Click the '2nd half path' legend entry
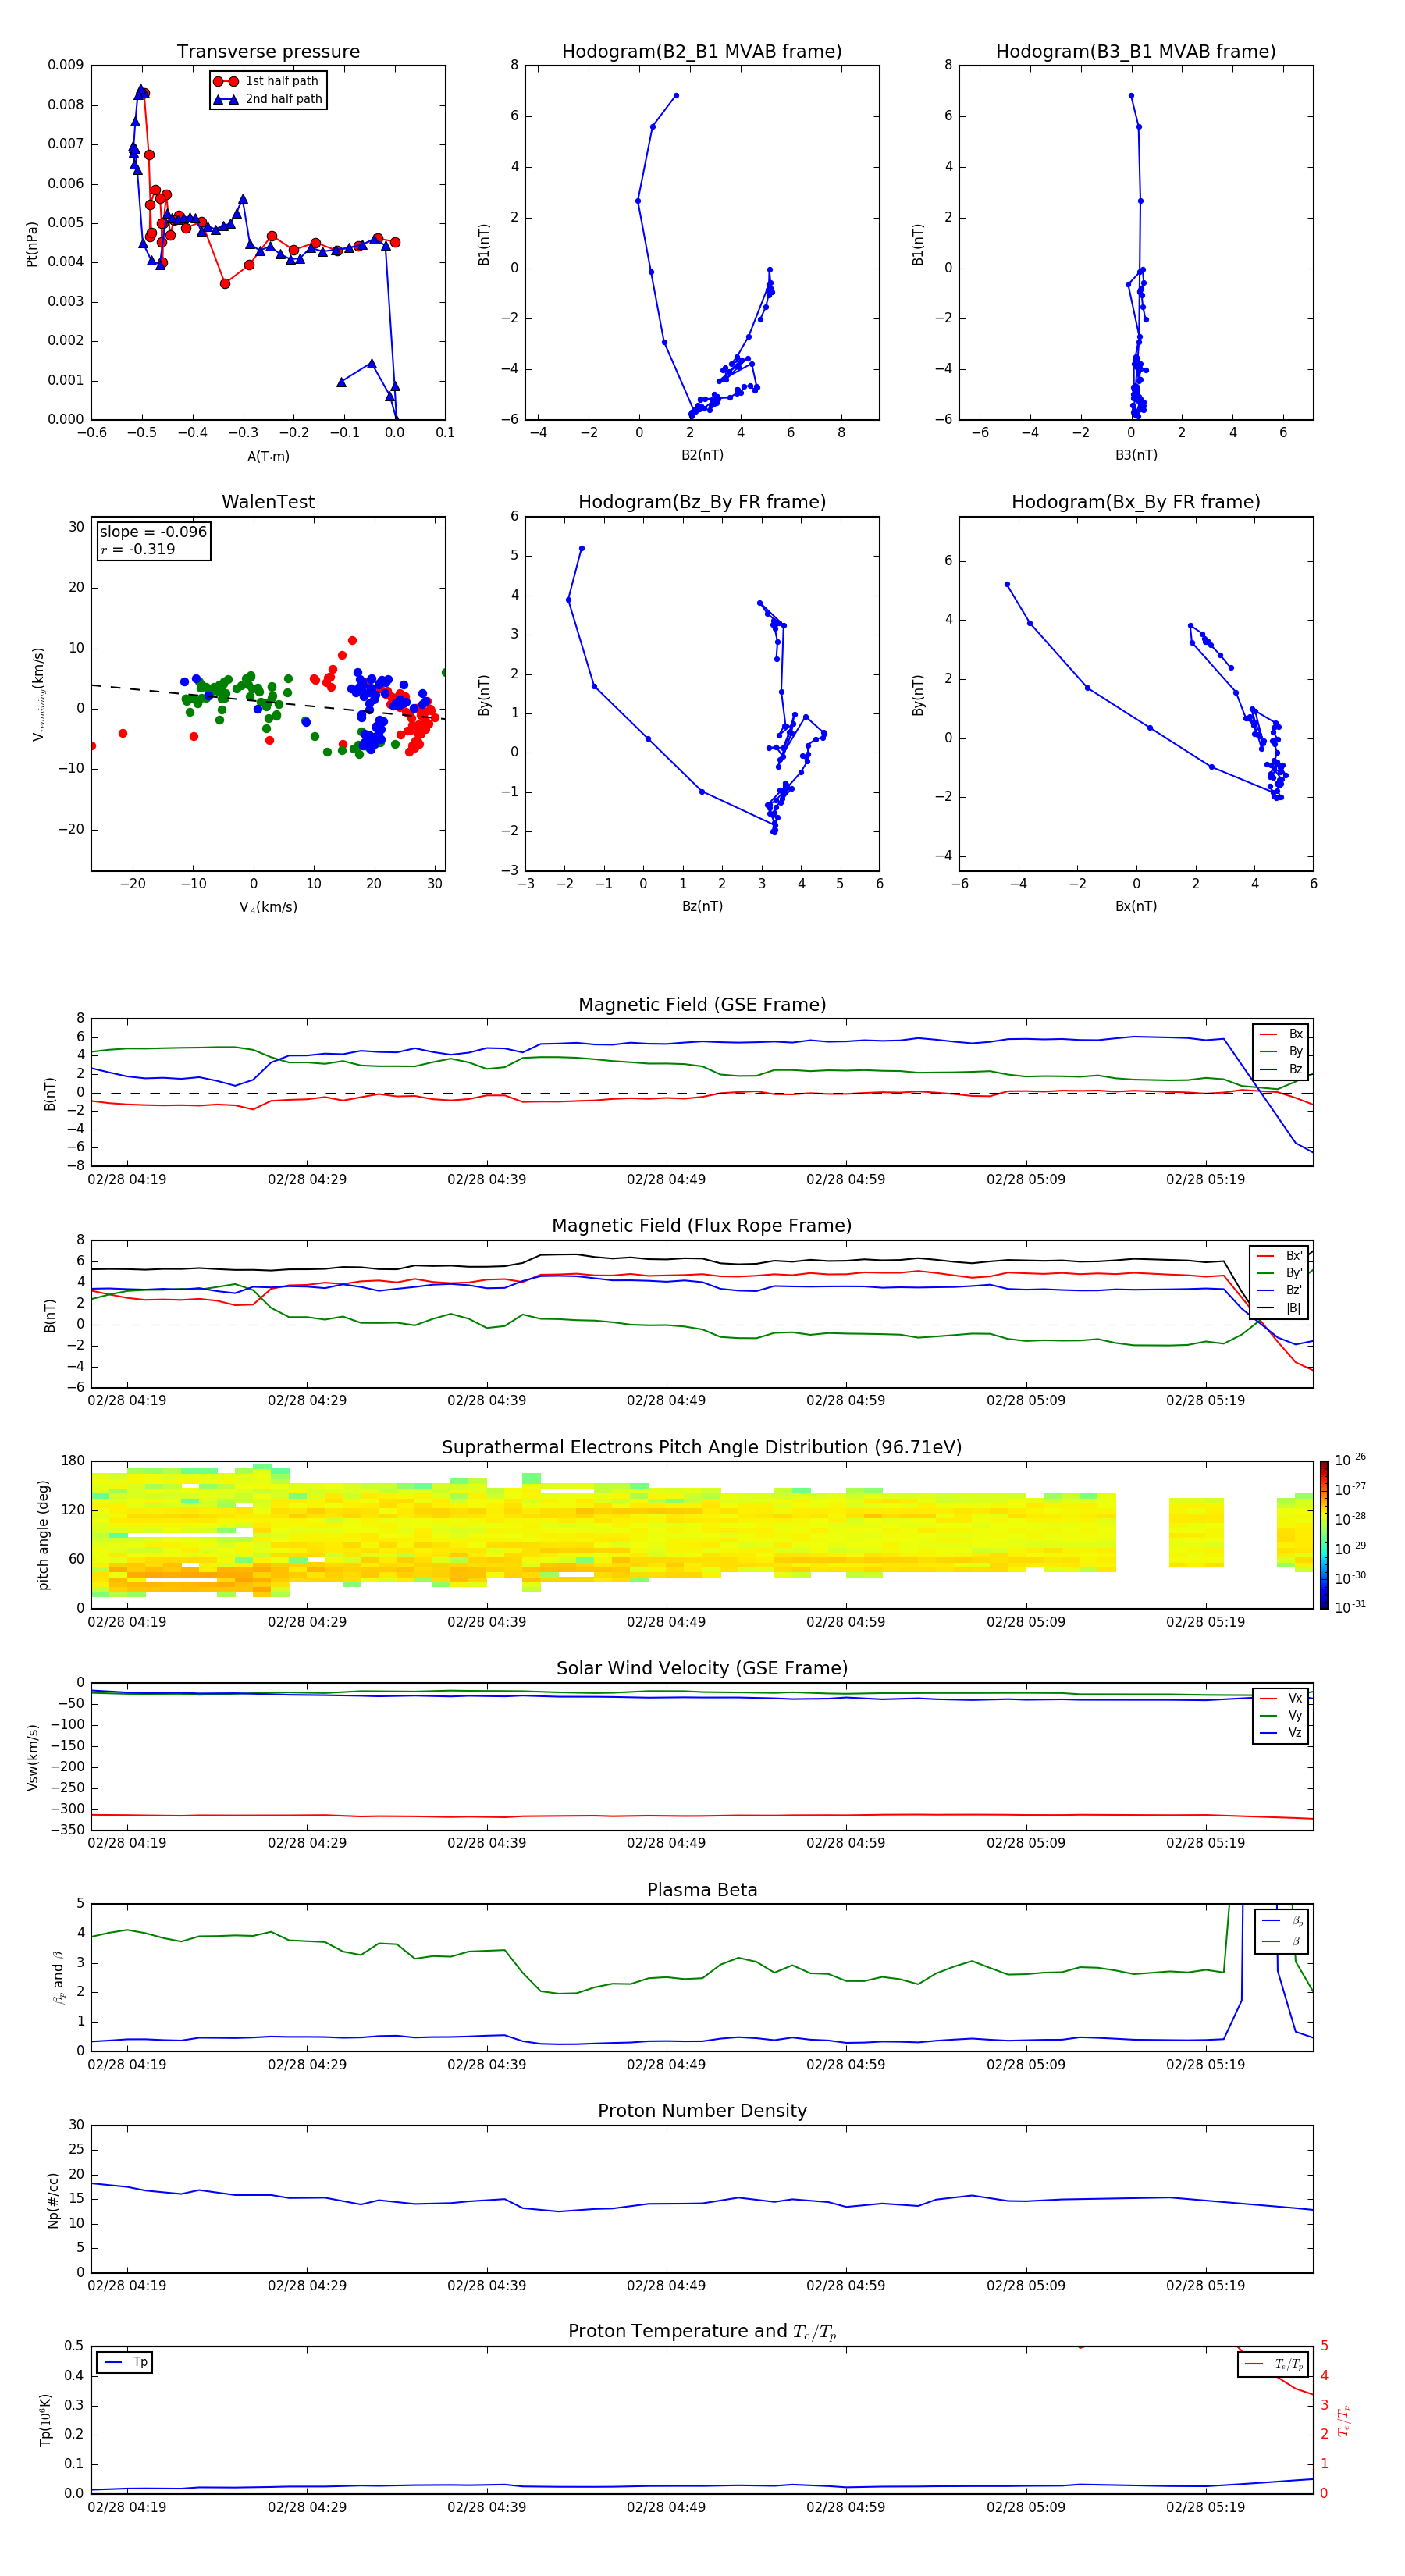 point(268,99)
